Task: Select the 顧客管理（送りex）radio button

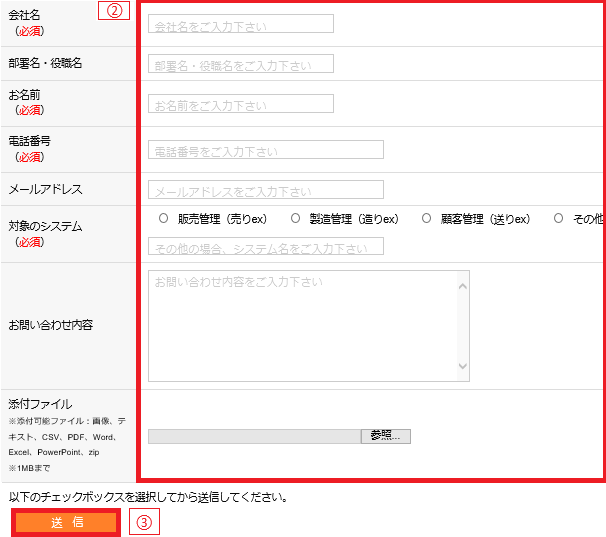Action: coord(426,218)
